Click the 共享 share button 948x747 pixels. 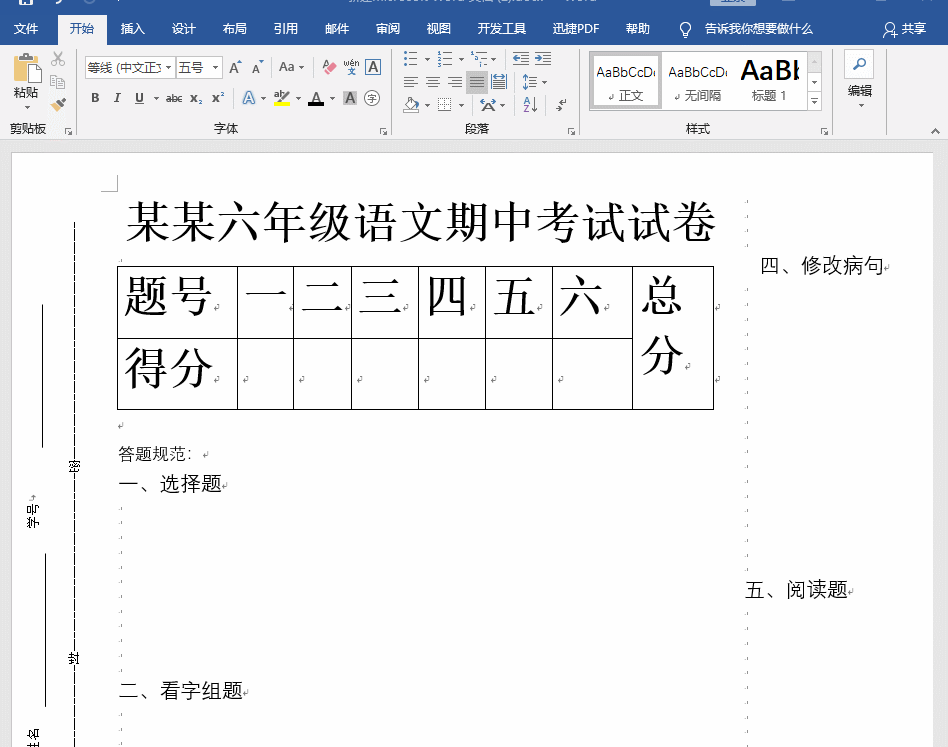[x=905, y=29]
